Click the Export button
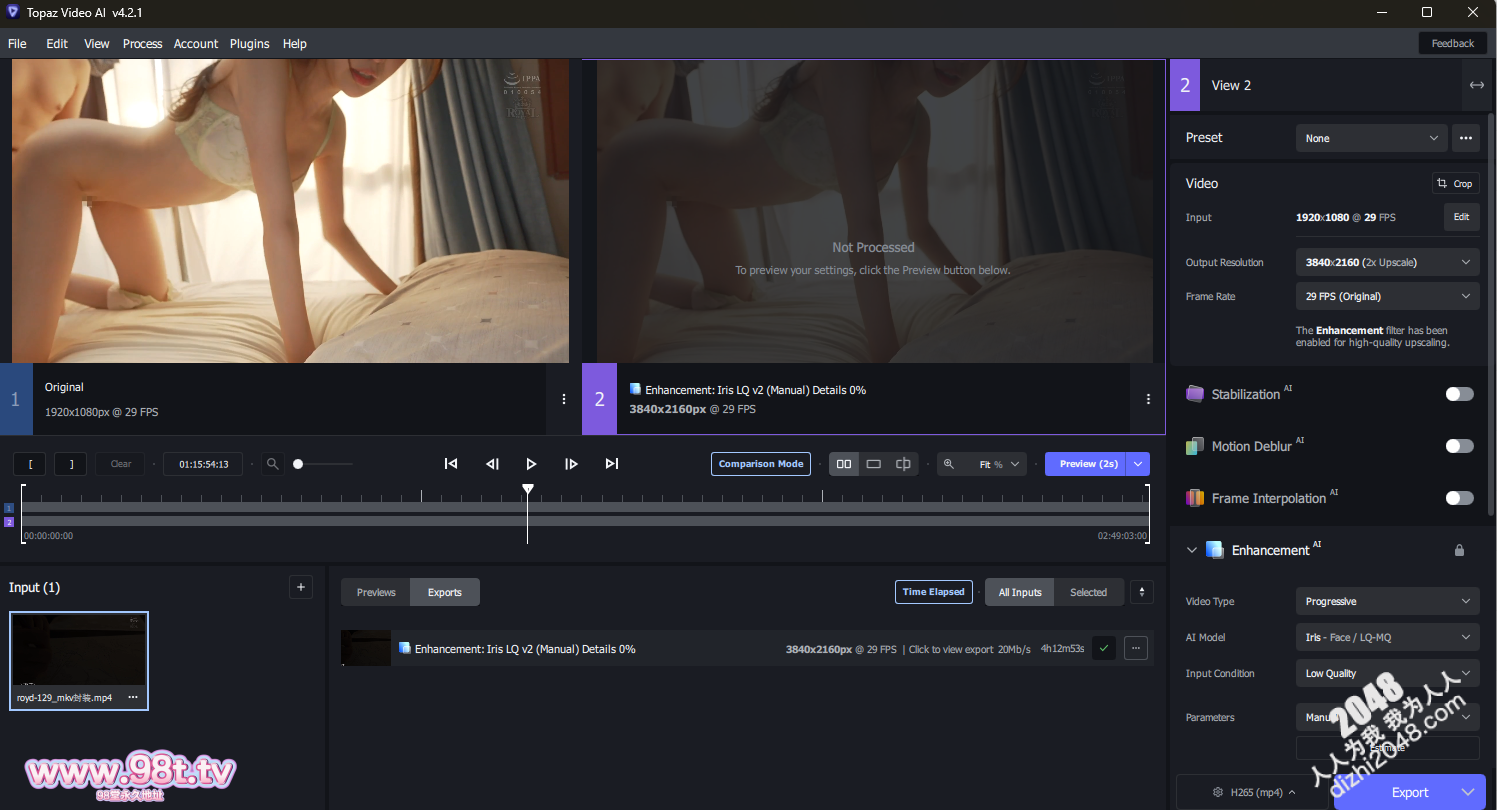This screenshot has width=1497, height=810. (1409, 792)
